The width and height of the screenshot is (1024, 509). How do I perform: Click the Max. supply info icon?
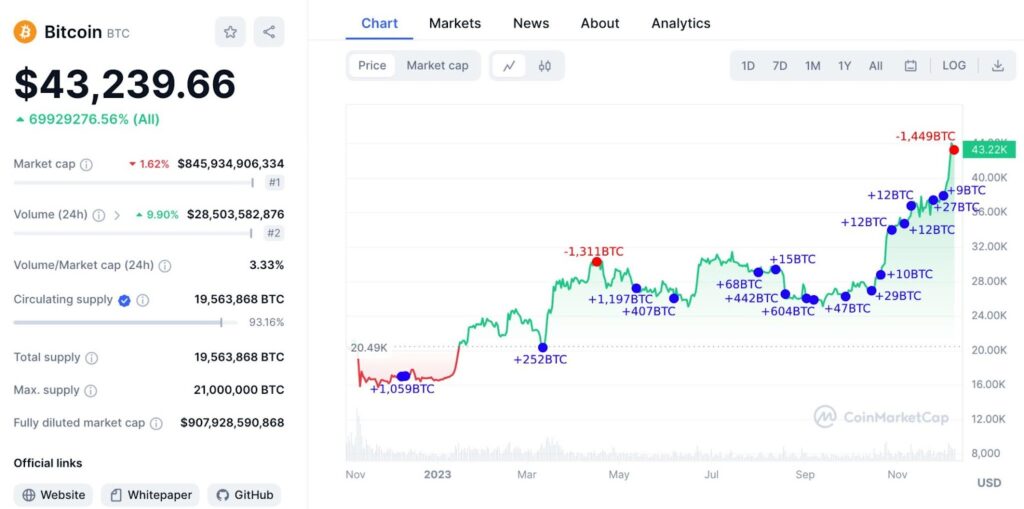pos(90,390)
